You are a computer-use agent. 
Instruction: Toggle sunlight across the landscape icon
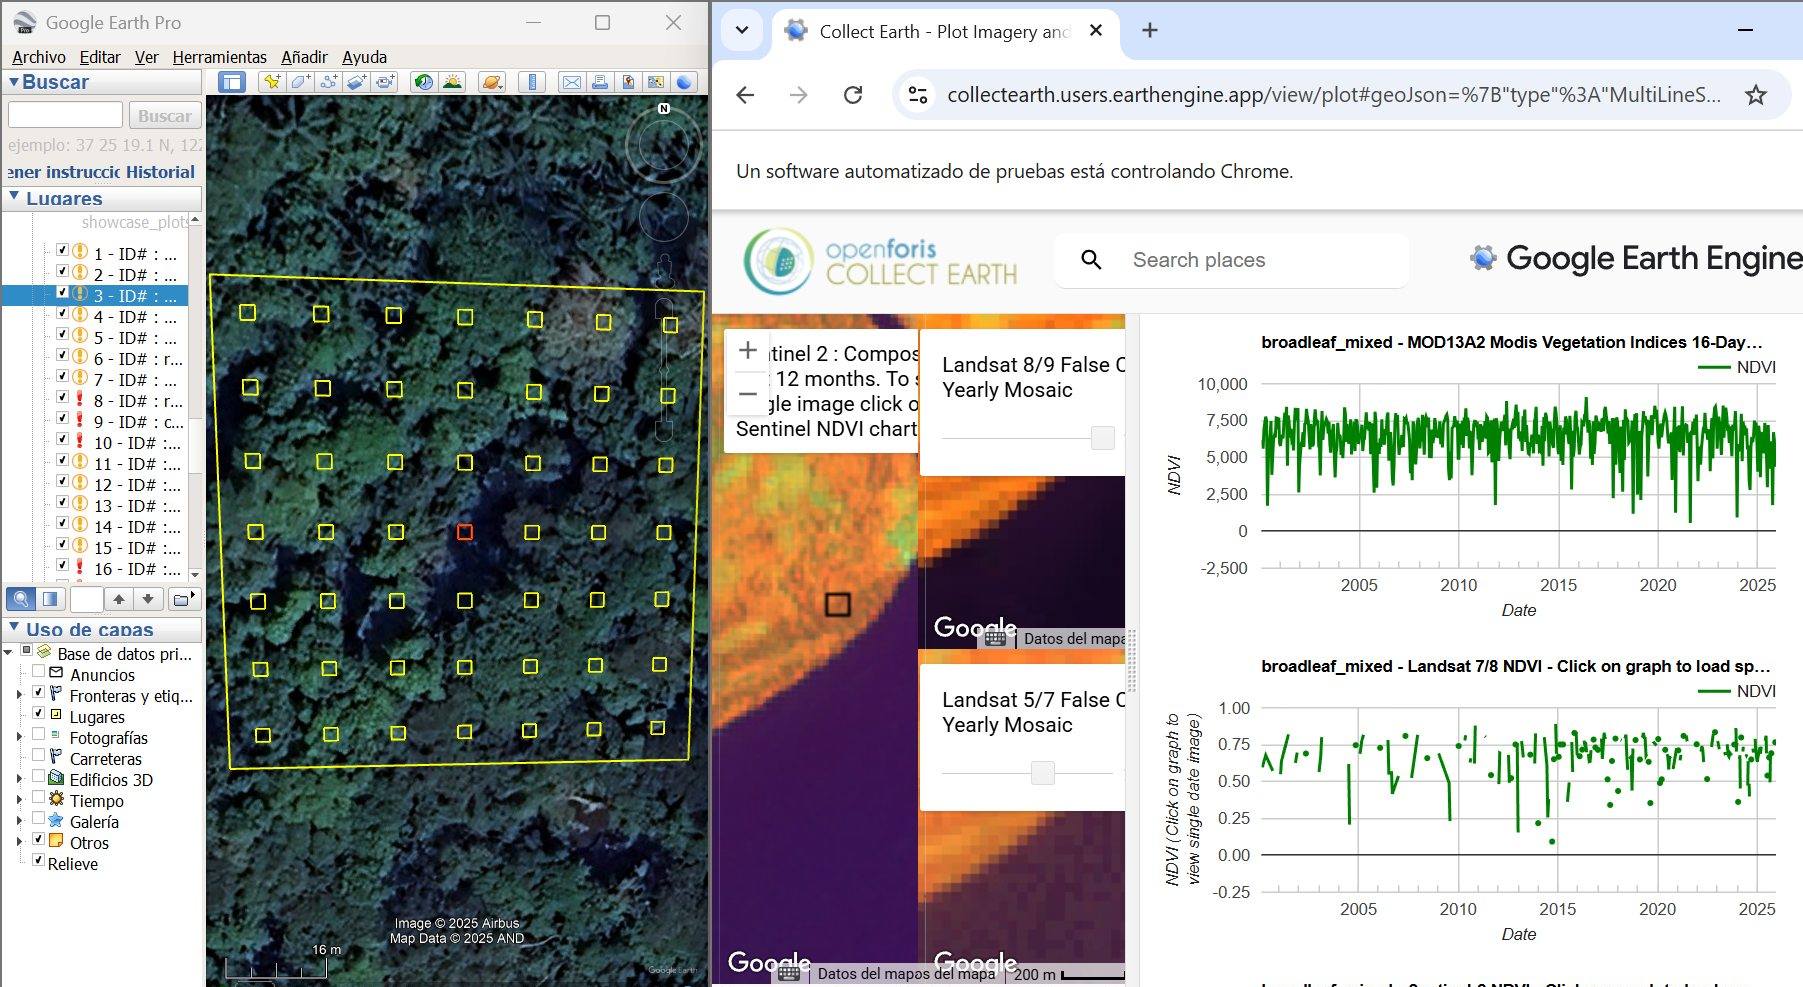(453, 82)
